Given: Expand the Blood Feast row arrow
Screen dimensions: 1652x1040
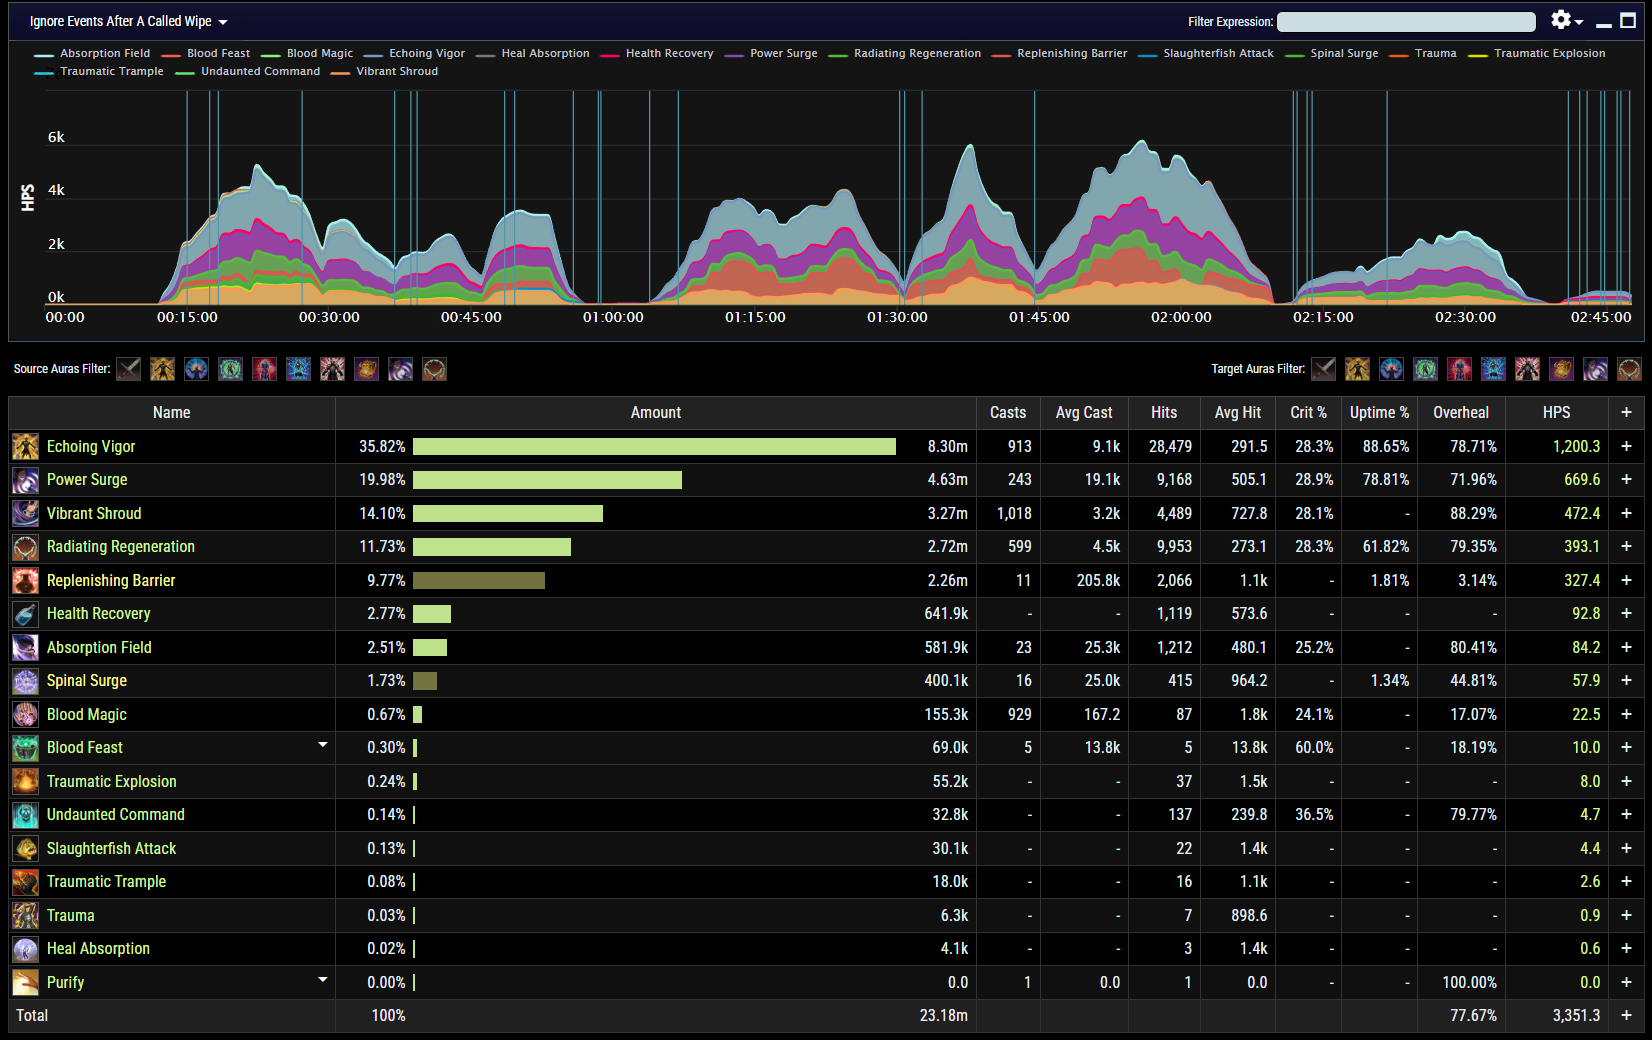Looking at the screenshot, I should pos(322,745).
